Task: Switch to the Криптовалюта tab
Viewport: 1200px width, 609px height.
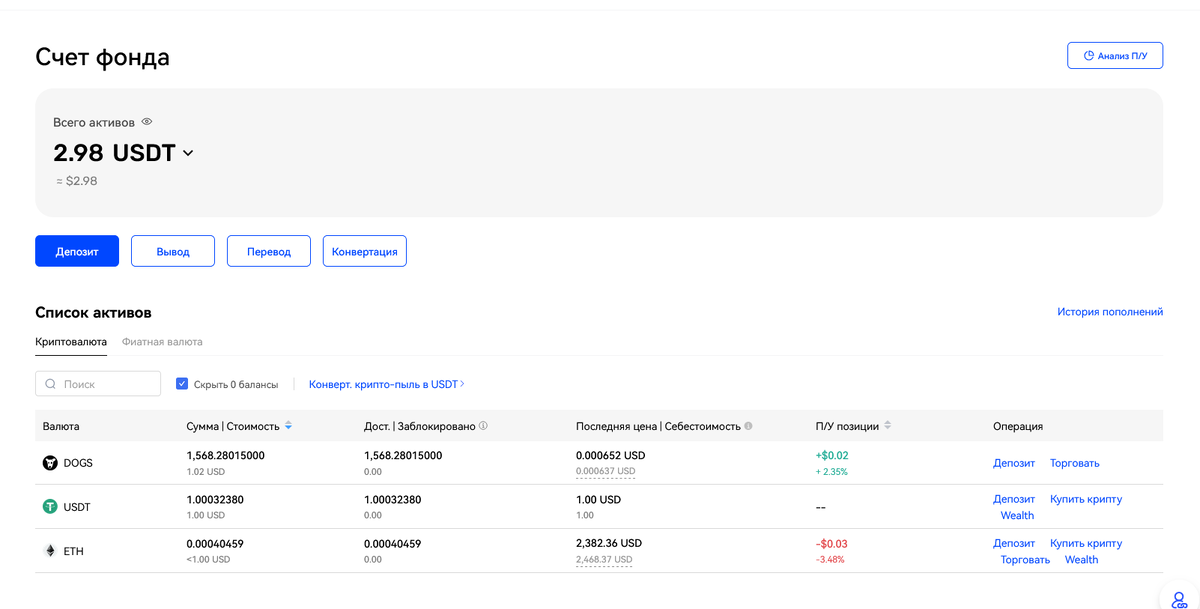Action: 71,342
